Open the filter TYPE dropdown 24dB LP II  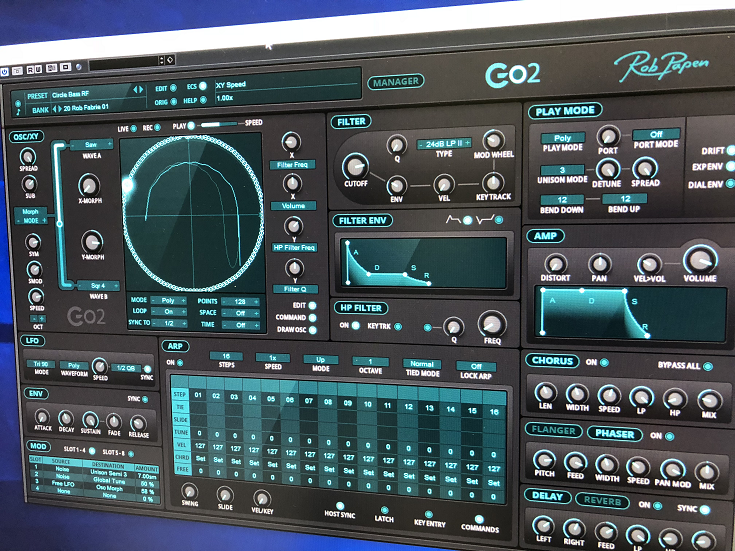tap(444, 143)
